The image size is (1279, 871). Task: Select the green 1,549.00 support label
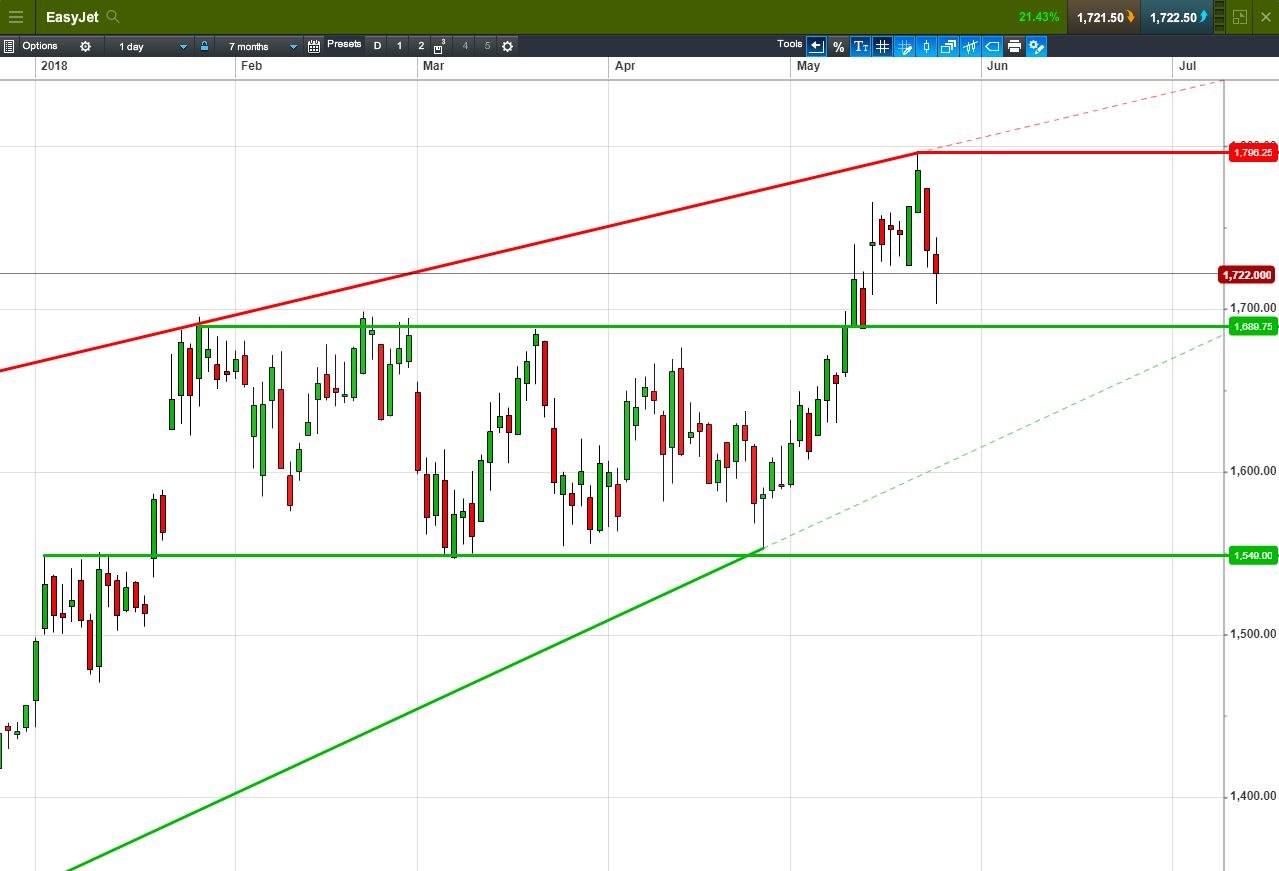[x=1253, y=555]
